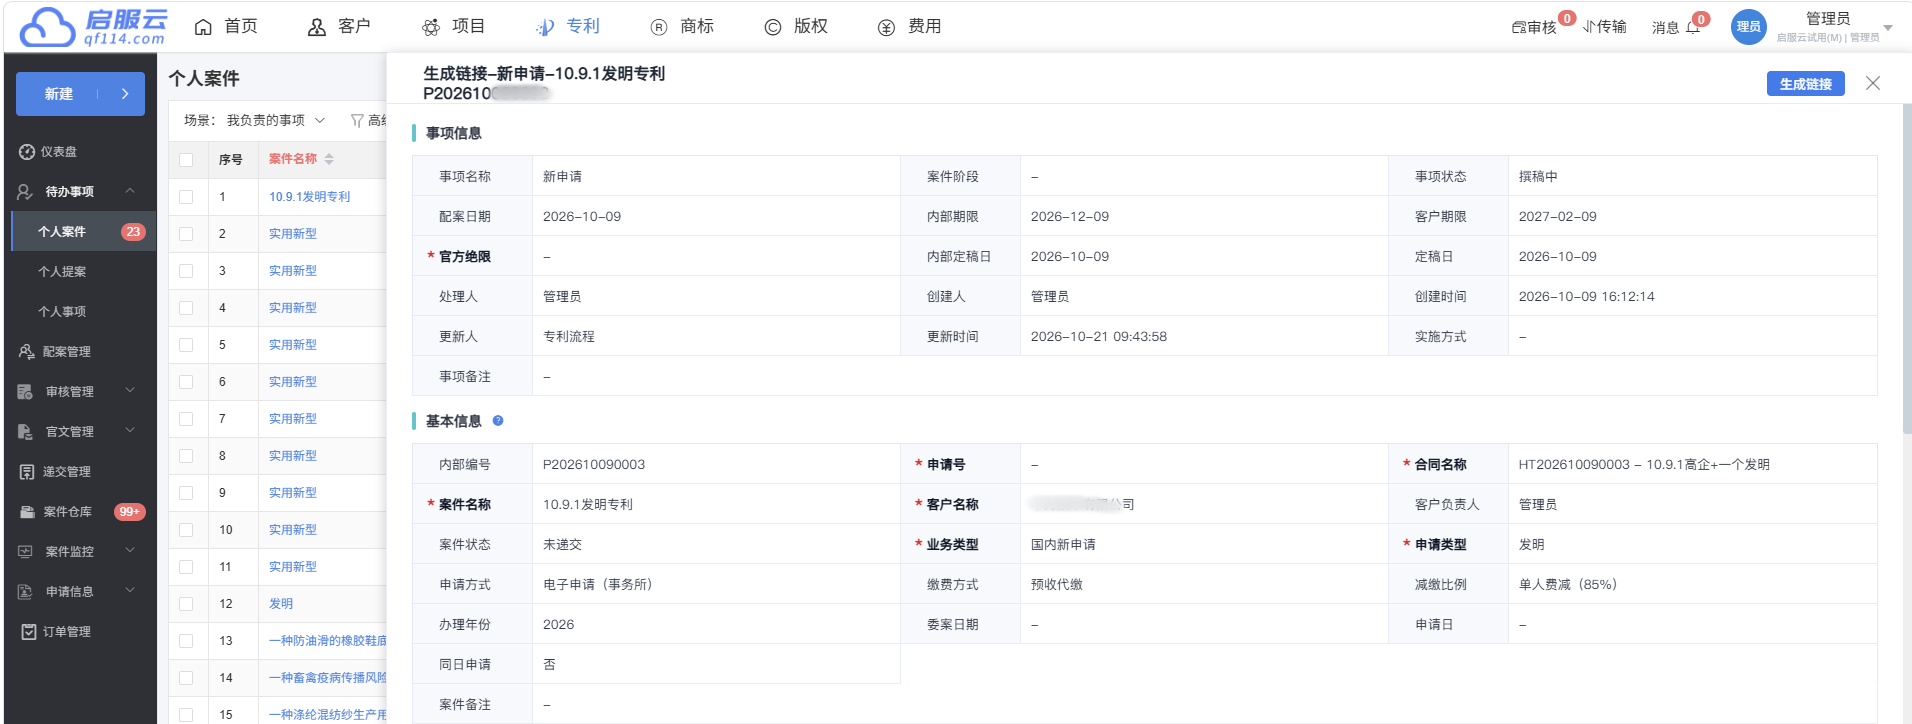Viewport: 1912px width, 724px height.
Task: Go to the 首页 nav tab
Action: (x=226, y=27)
